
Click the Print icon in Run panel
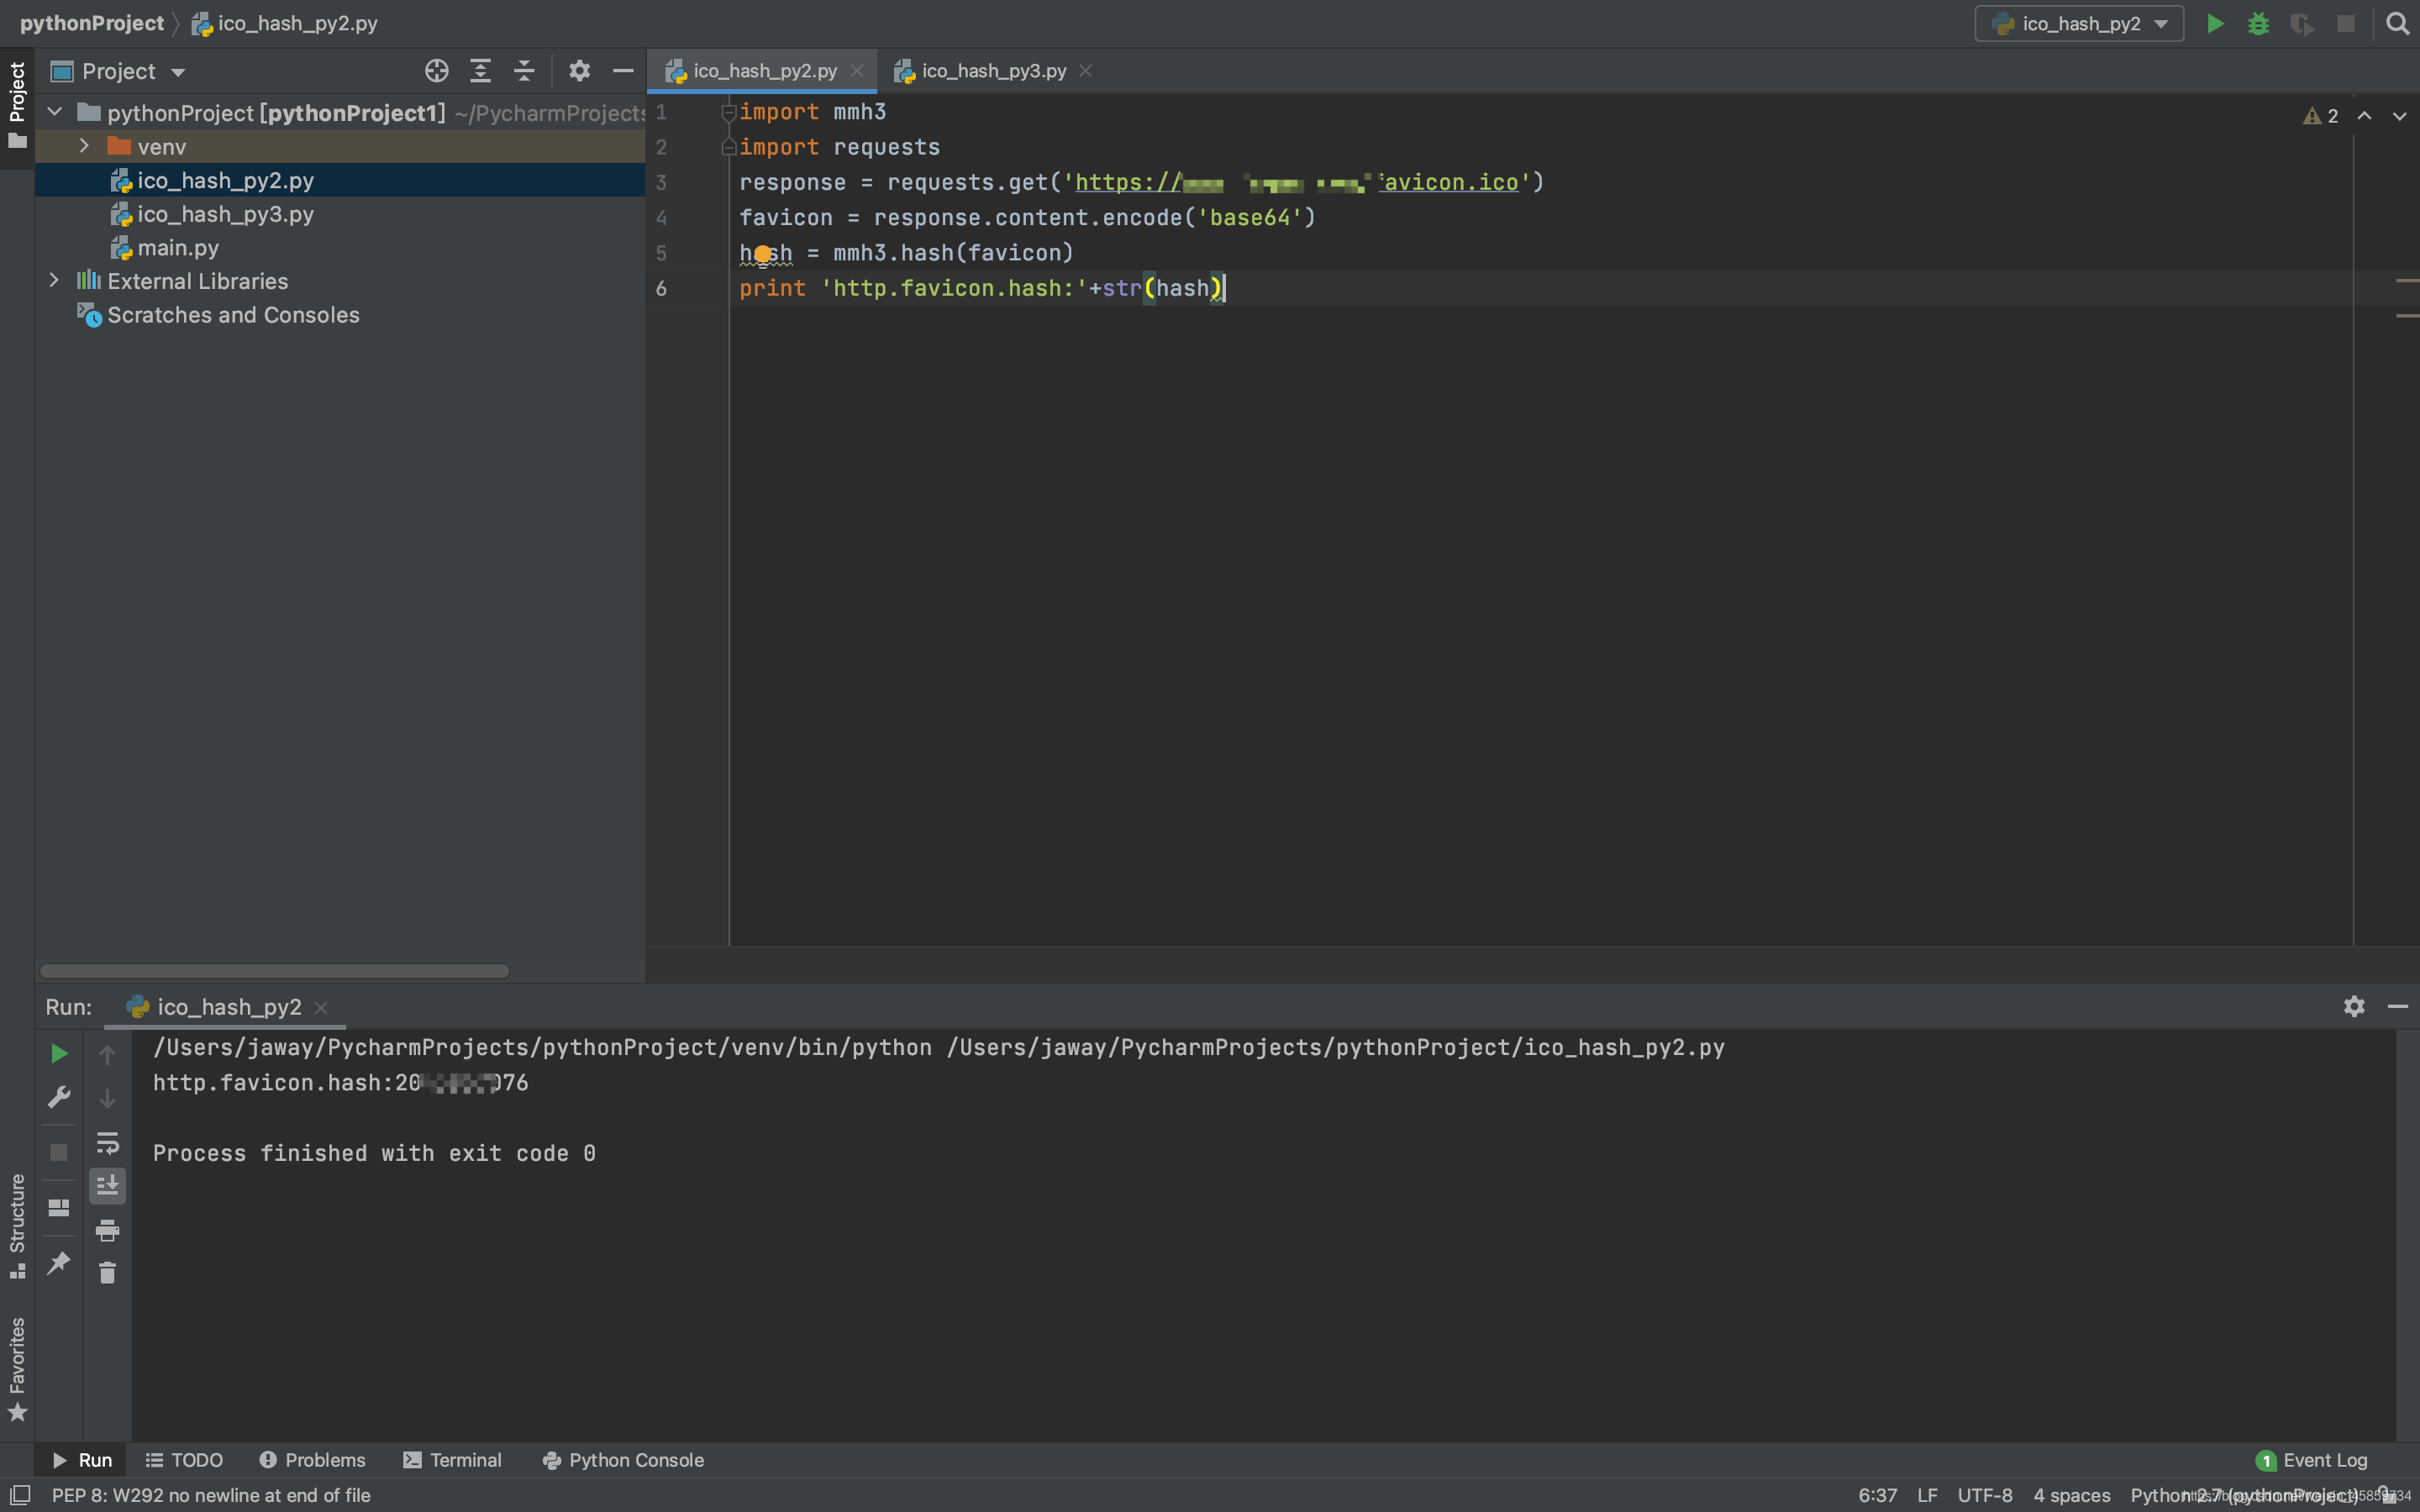click(107, 1230)
